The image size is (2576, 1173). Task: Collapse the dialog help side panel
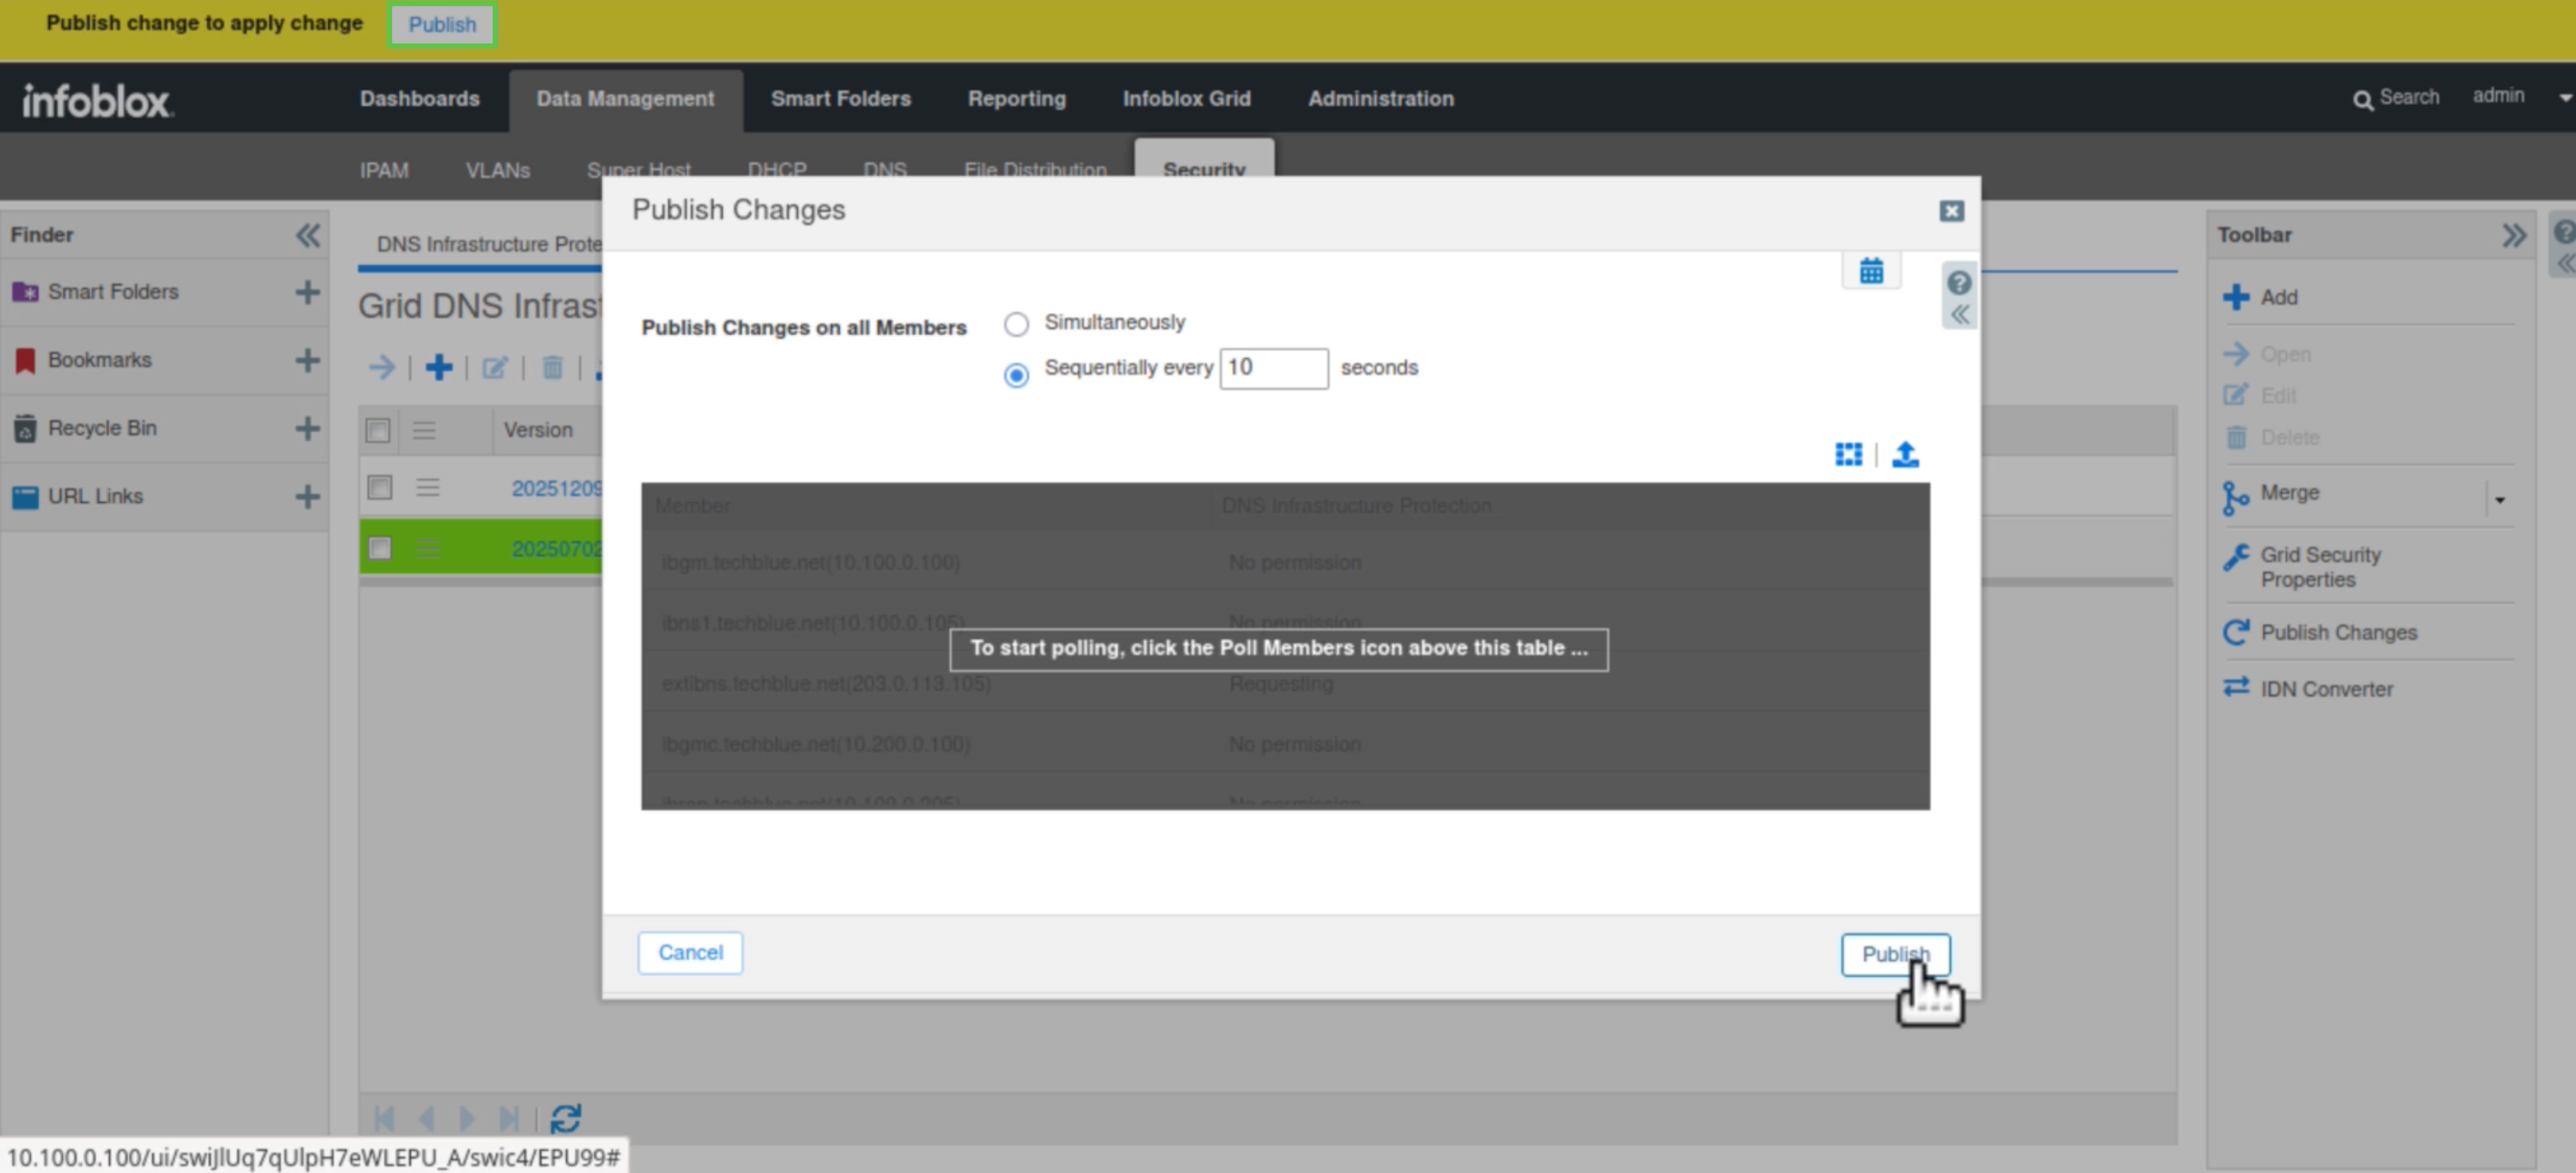click(x=1959, y=314)
